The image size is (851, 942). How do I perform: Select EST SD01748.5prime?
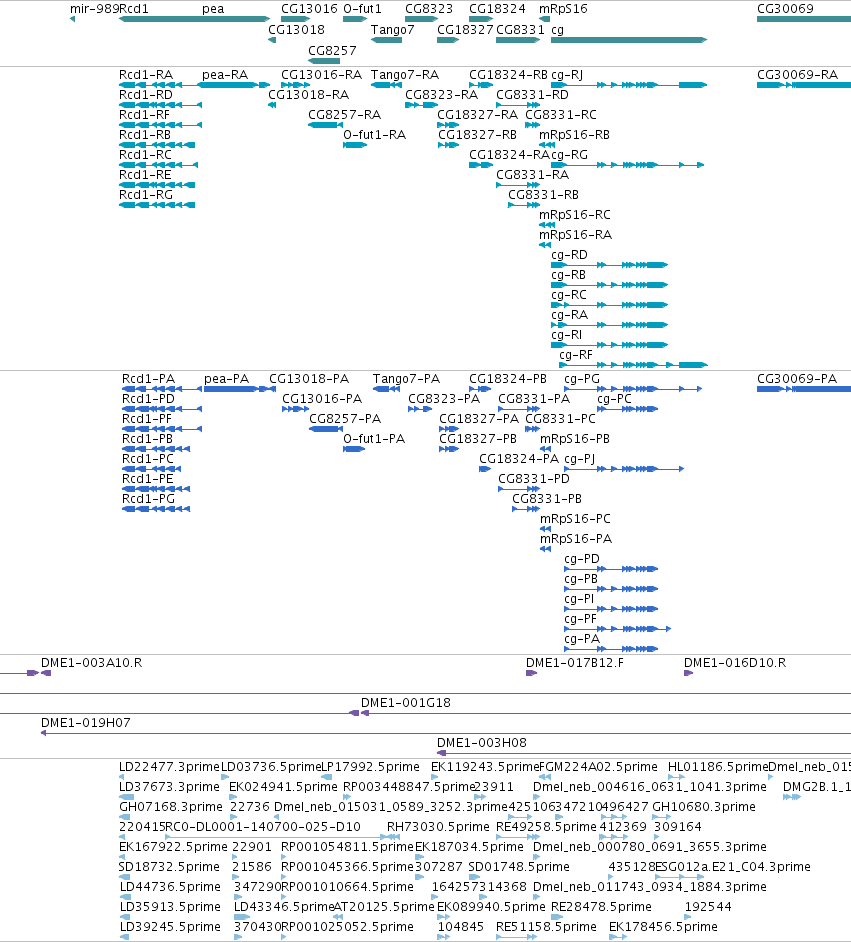coord(519,867)
